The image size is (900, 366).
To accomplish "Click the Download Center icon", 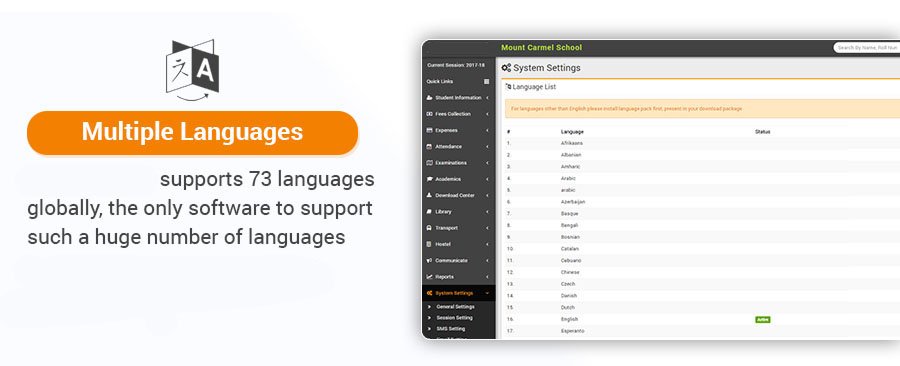I will click(429, 195).
